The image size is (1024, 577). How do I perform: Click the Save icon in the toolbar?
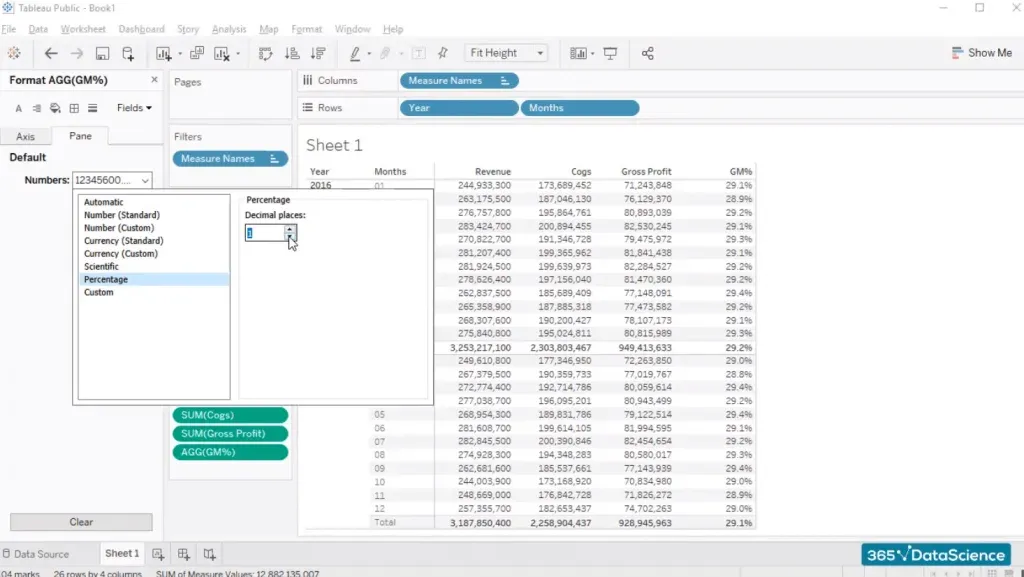click(102, 53)
